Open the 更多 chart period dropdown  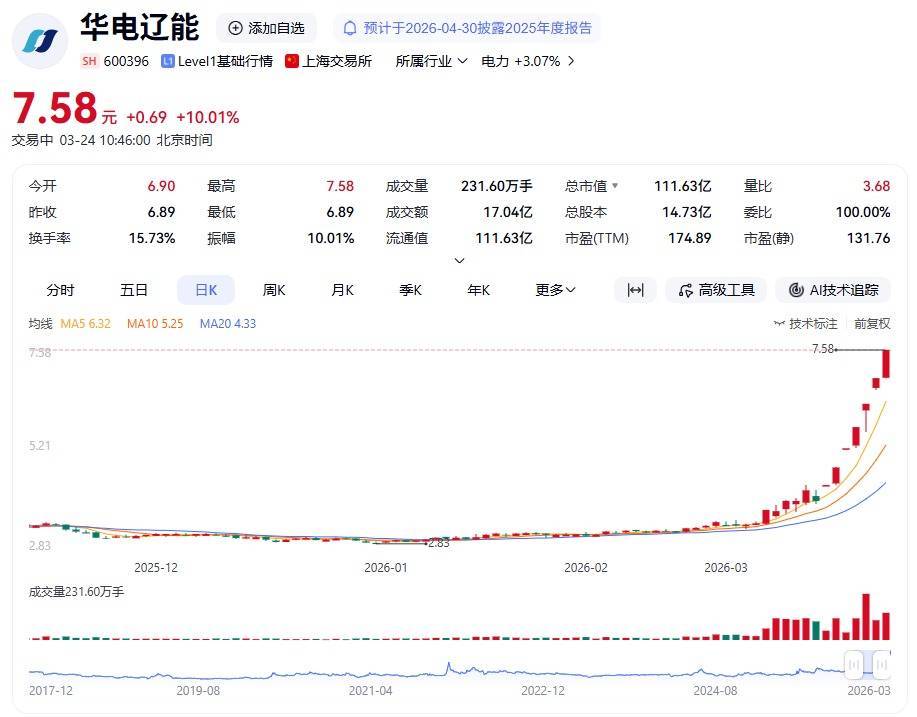point(555,290)
